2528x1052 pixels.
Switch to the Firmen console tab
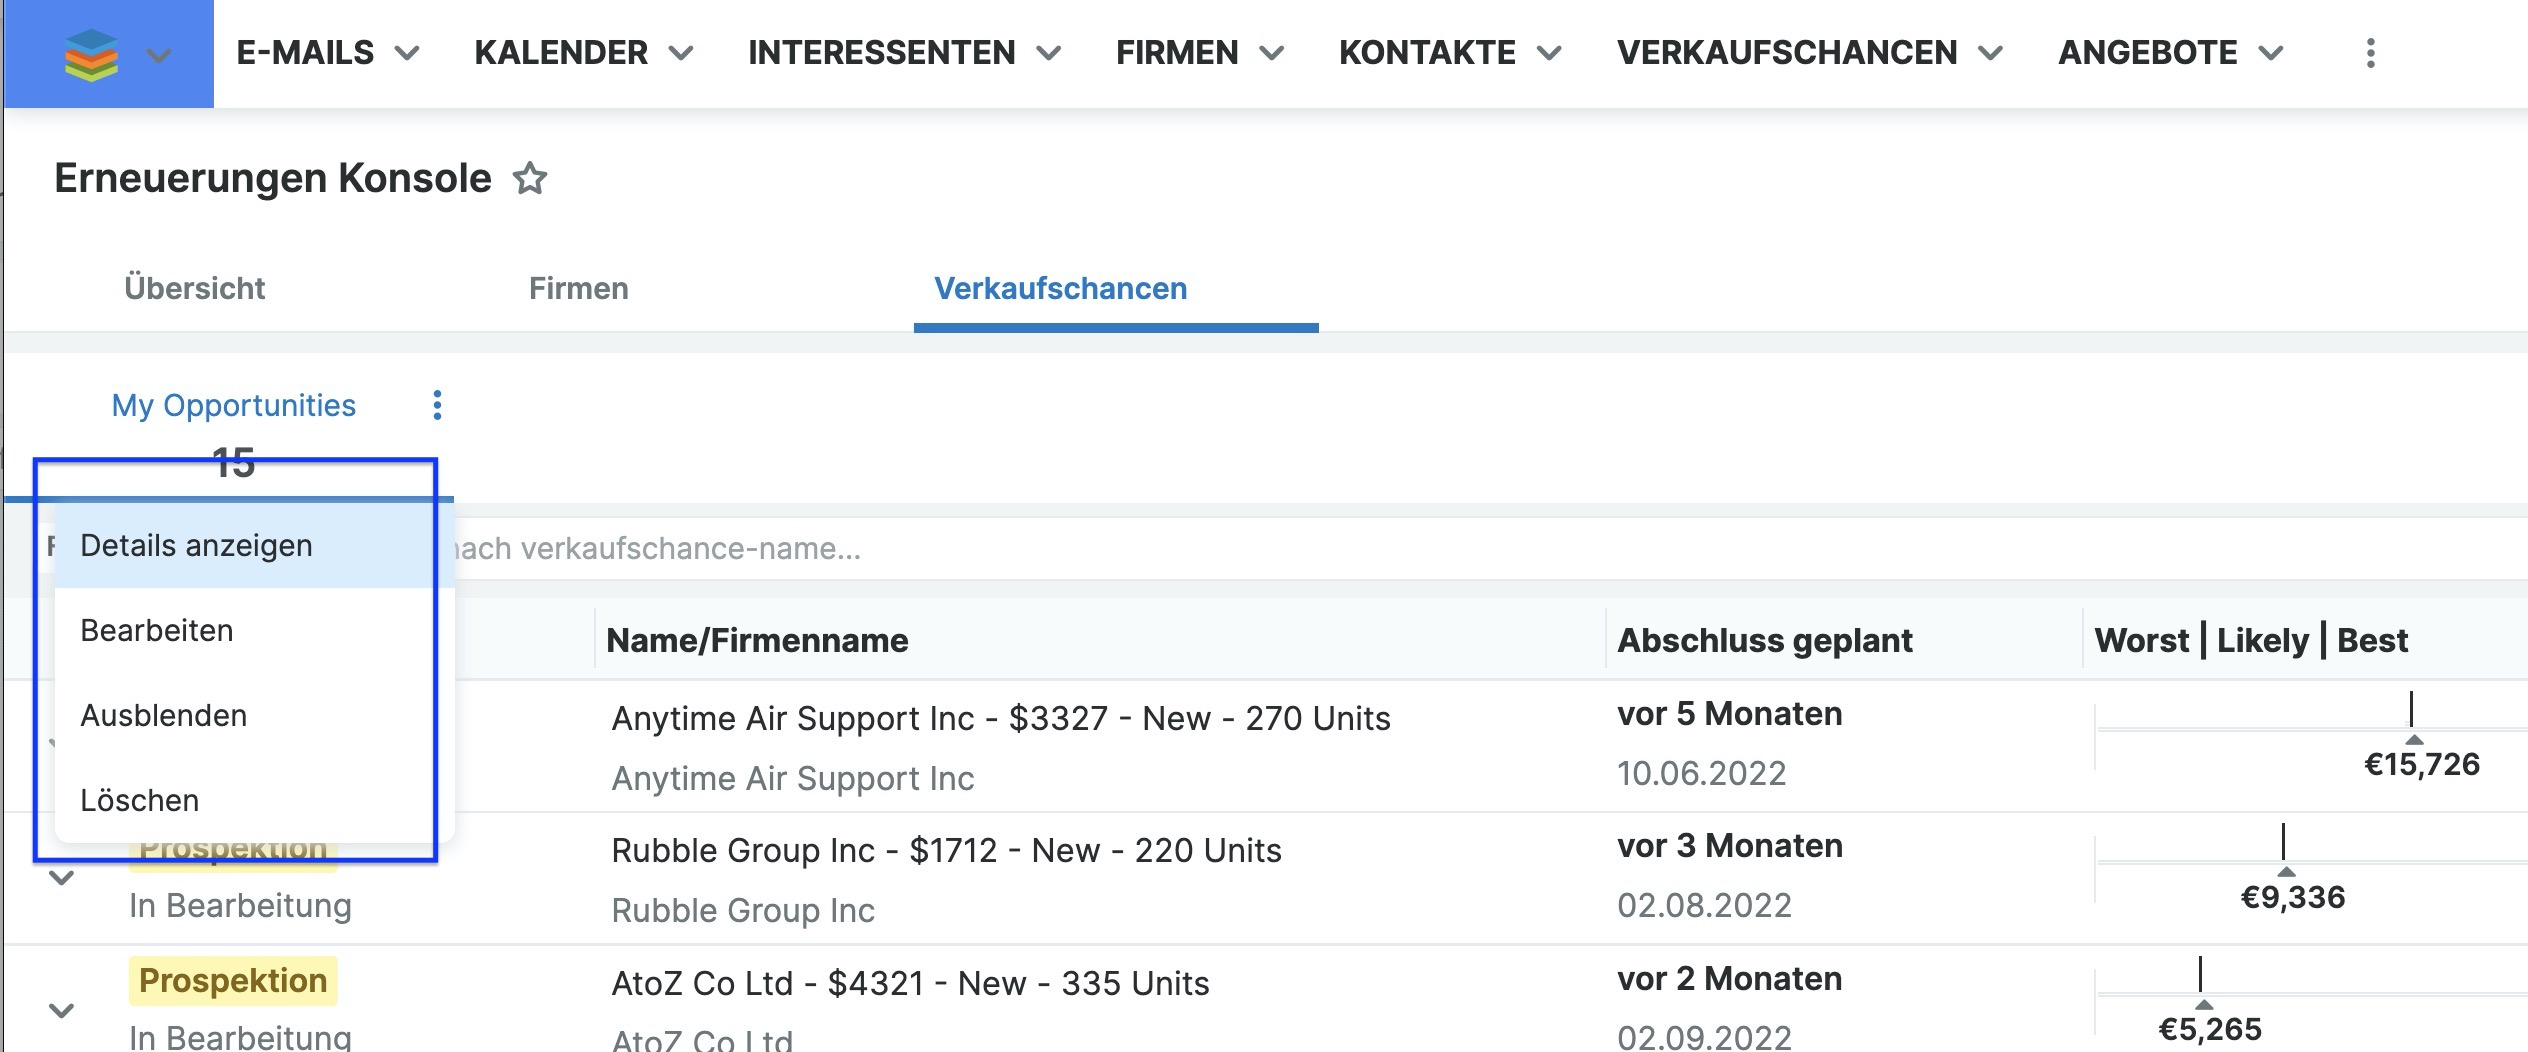[x=578, y=289]
